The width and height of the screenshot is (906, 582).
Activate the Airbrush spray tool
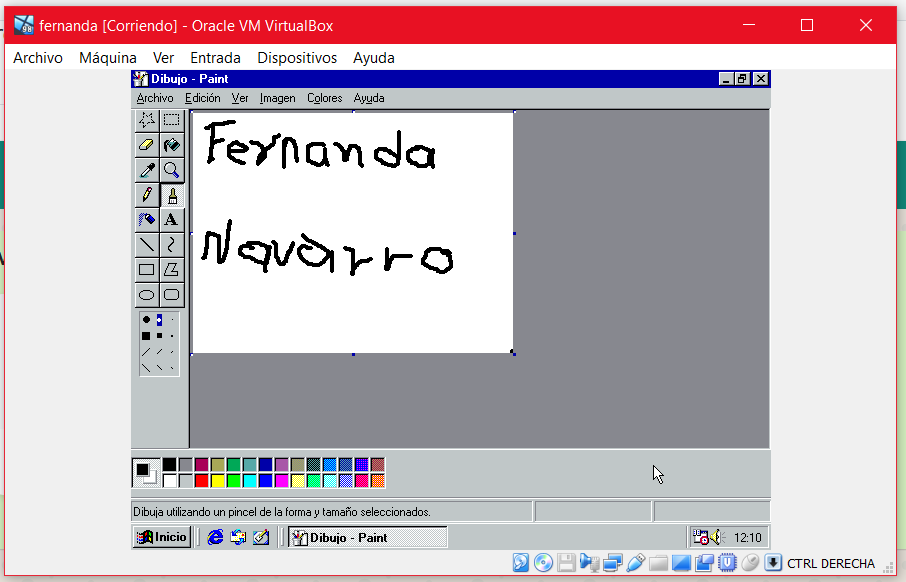click(x=146, y=220)
